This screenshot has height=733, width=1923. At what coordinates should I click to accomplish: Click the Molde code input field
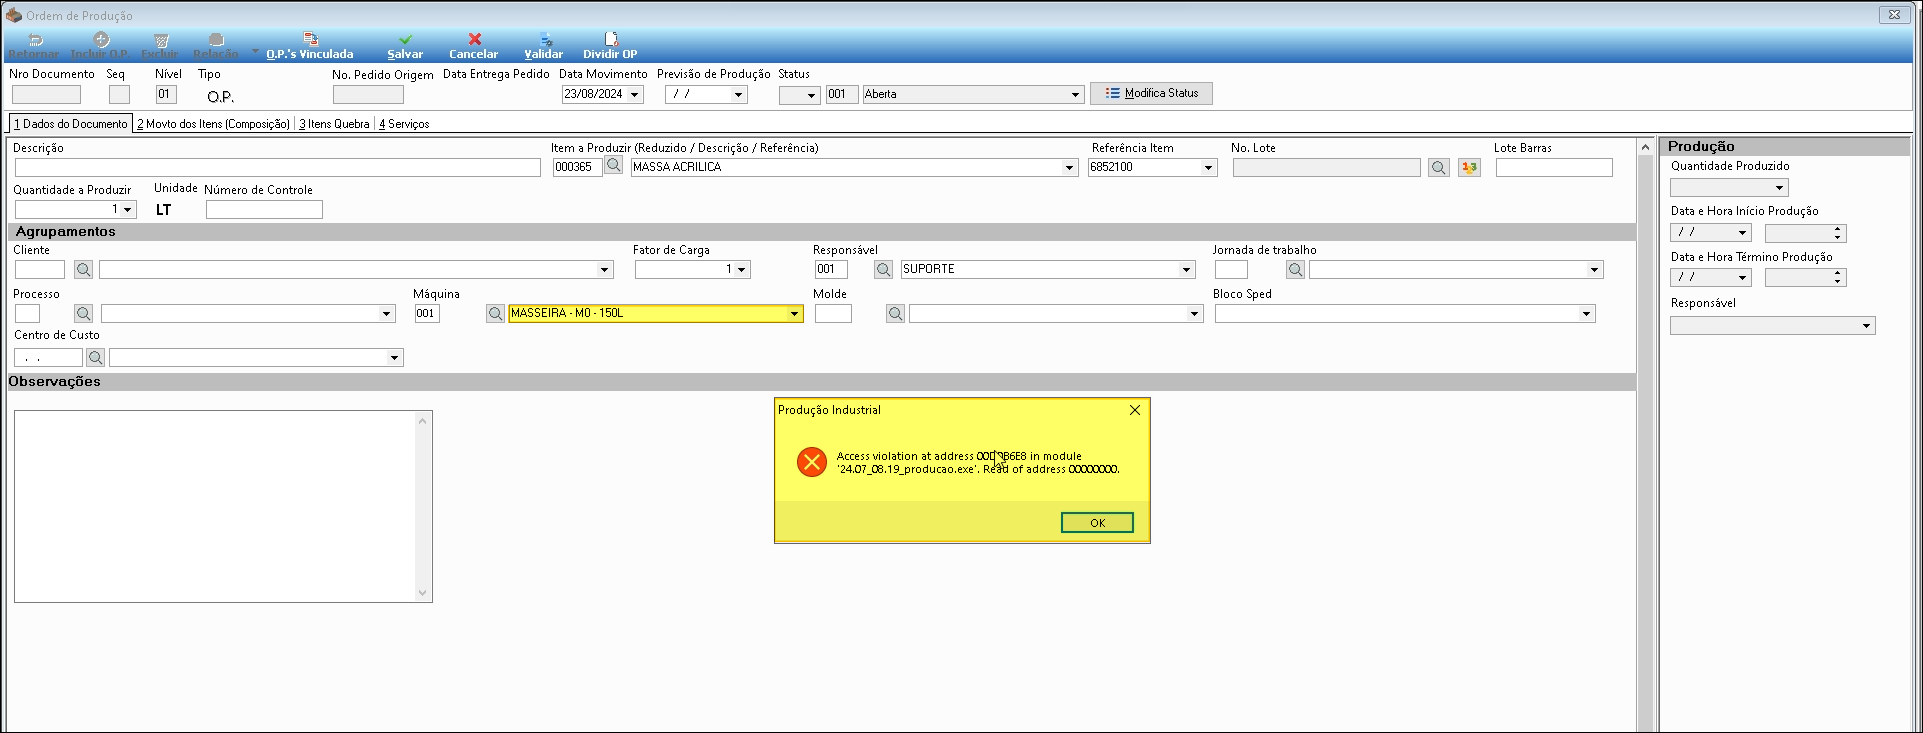click(833, 314)
